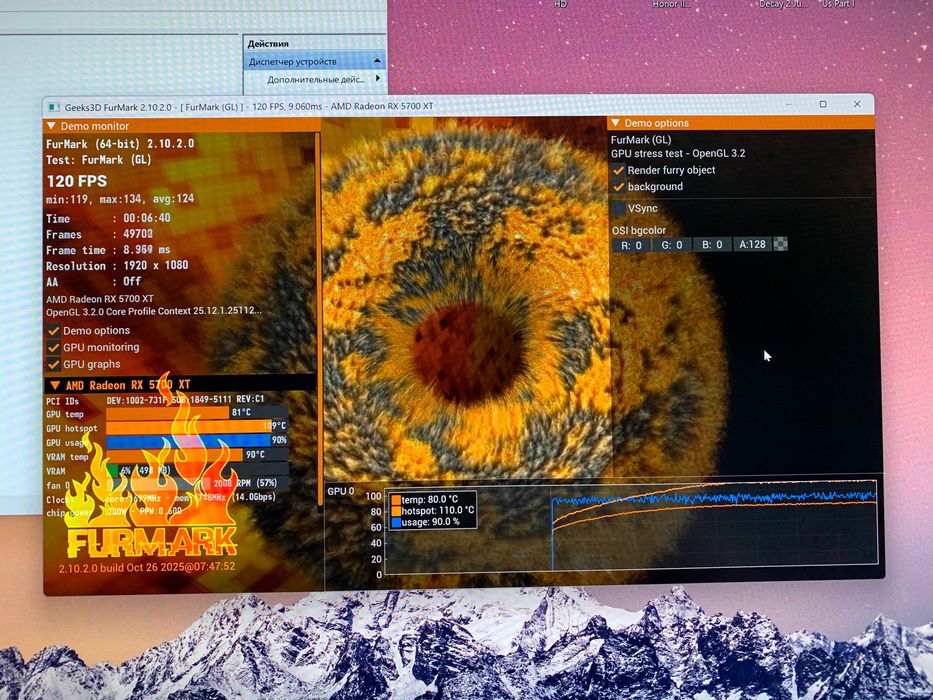This screenshot has width=933, height=700.
Task: Click the AA : Off setting line
Action: coord(93,282)
